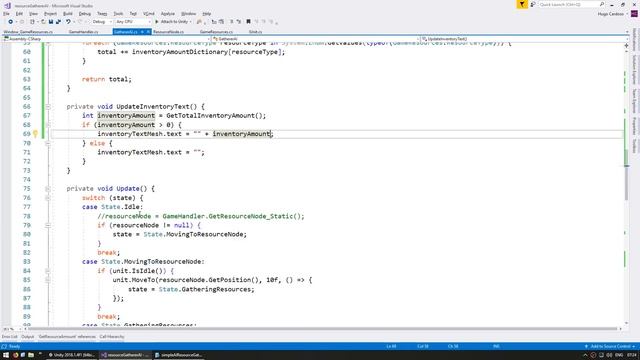Open the Build menu
The height and width of the screenshot is (360, 640).
[67, 14]
